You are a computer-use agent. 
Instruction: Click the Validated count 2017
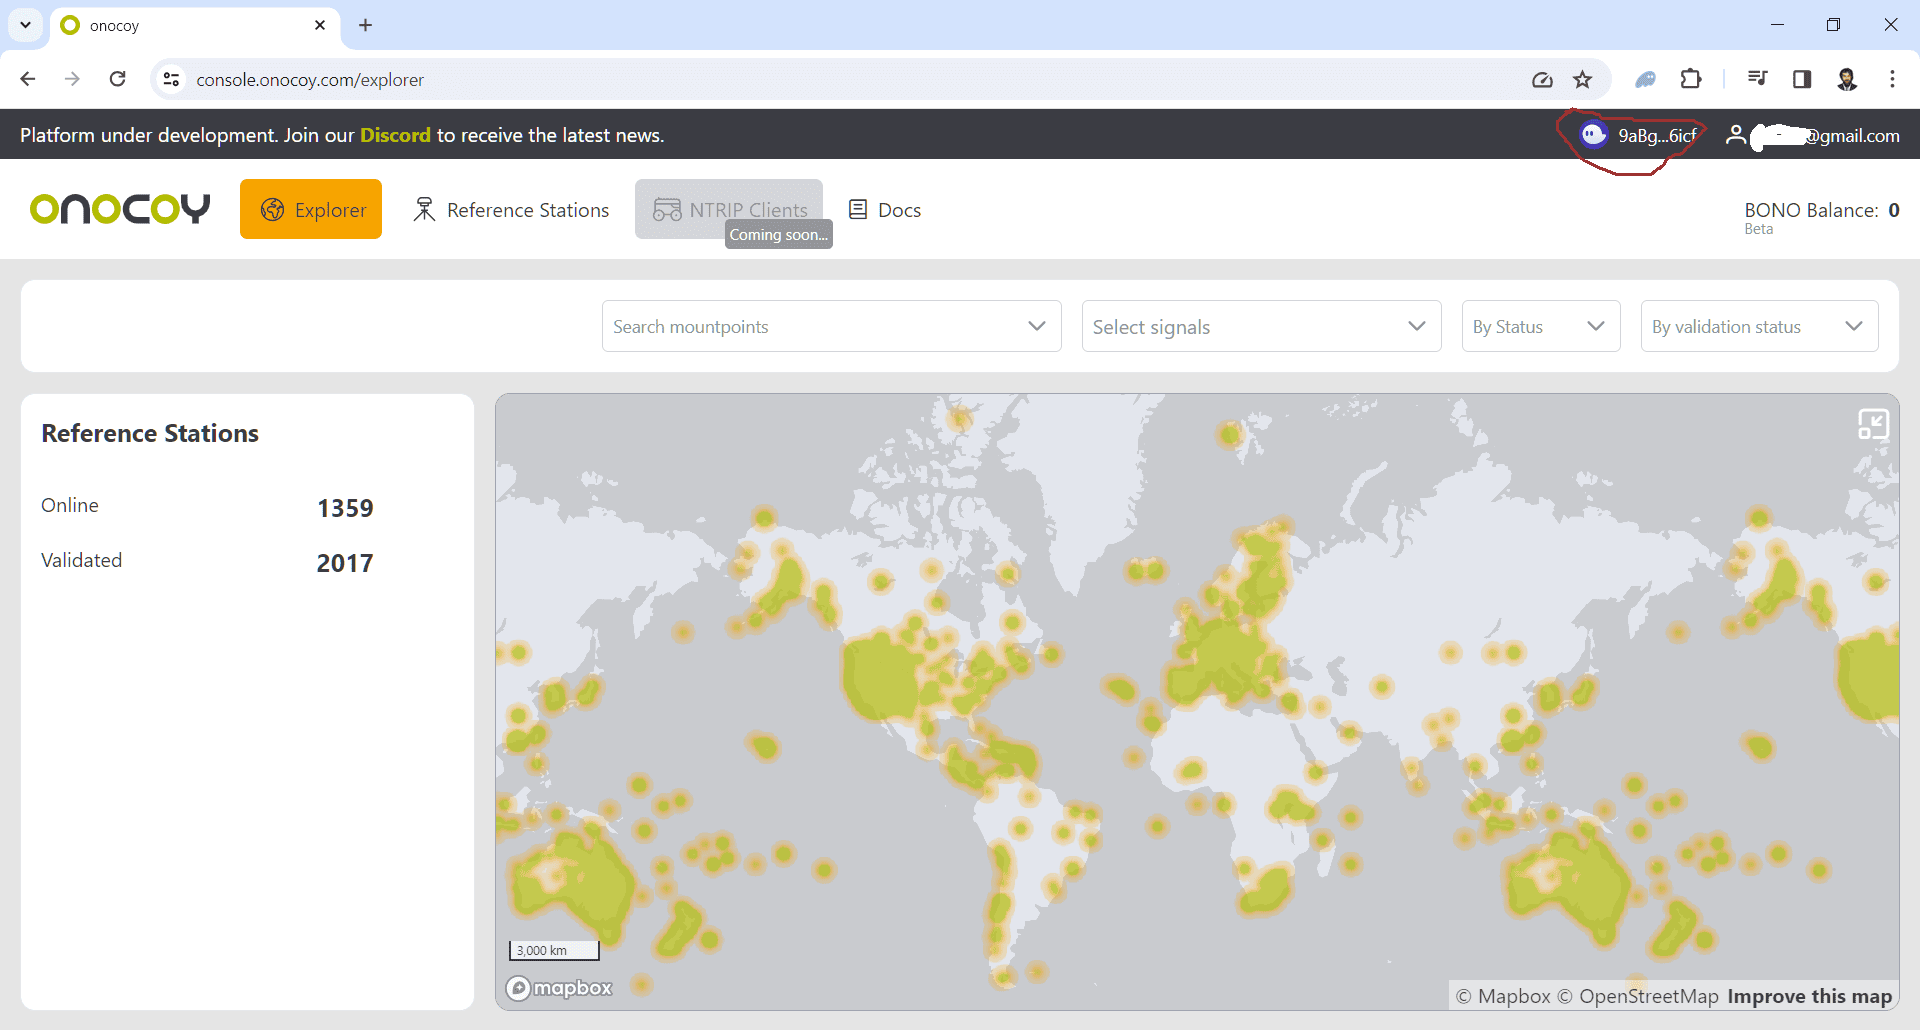pyautogui.click(x=345, y=563)
